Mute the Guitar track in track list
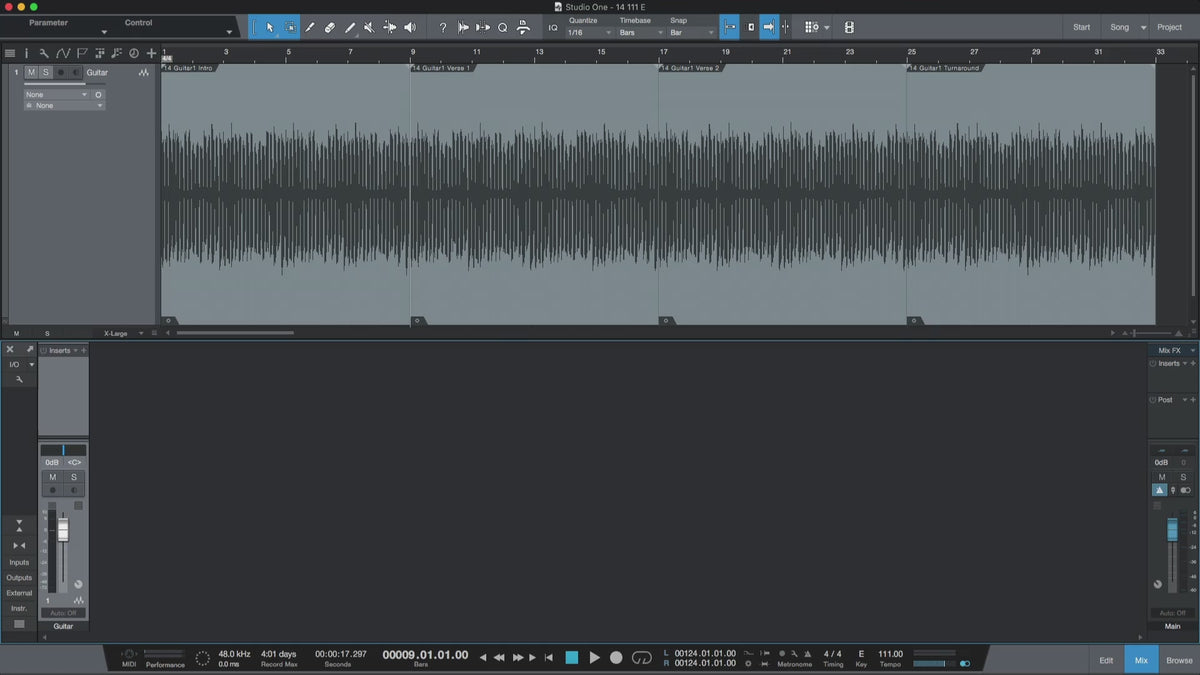 tap(31, 73)
